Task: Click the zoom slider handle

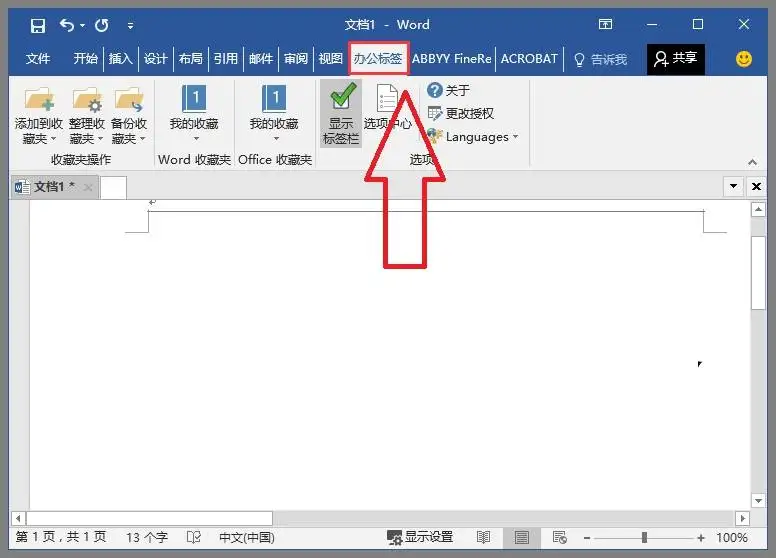Action: tap(645, 538)
